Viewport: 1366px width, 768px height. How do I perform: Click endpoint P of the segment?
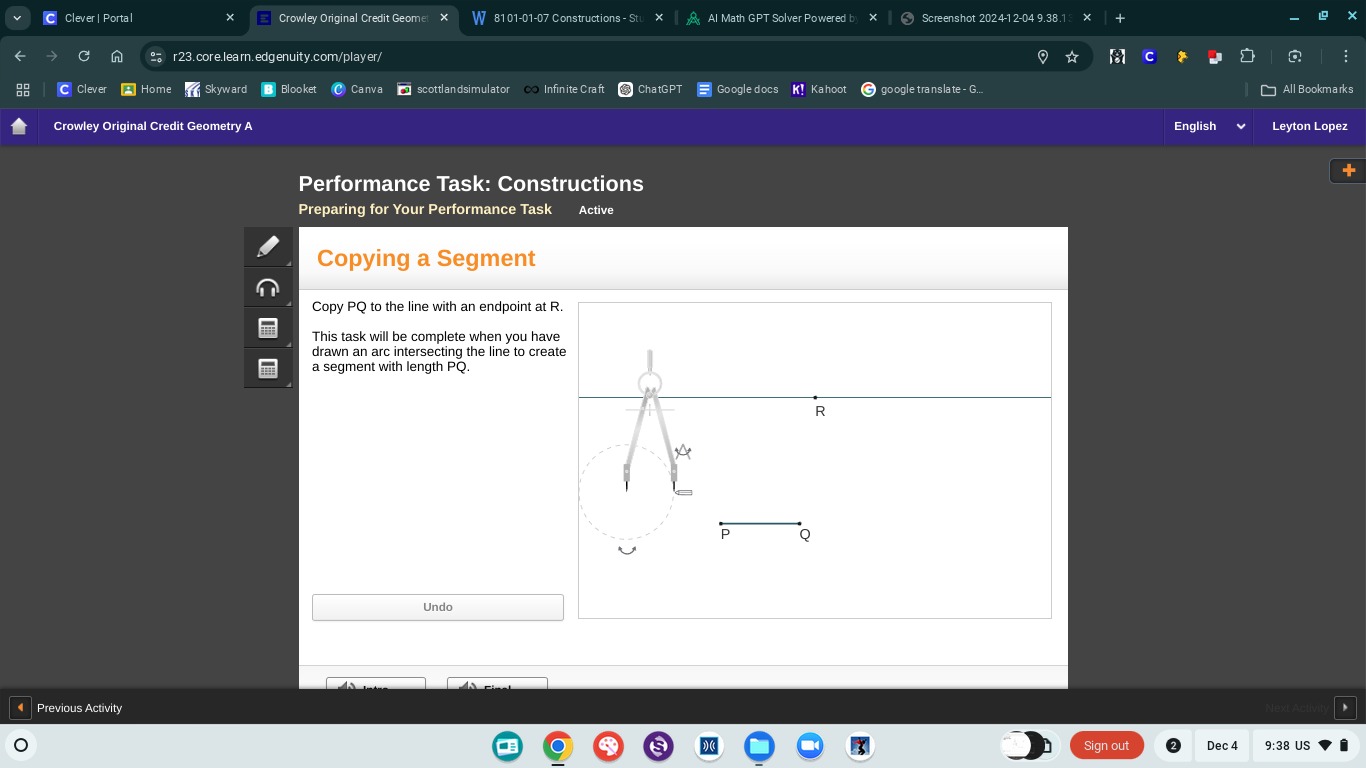pyautogui.click(x=721, y=523)
